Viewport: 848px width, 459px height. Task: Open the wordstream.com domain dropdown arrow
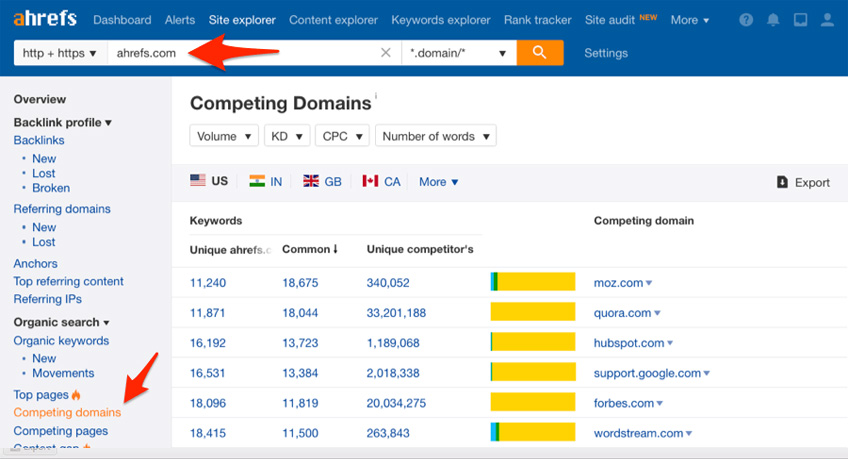click(688, 433)
